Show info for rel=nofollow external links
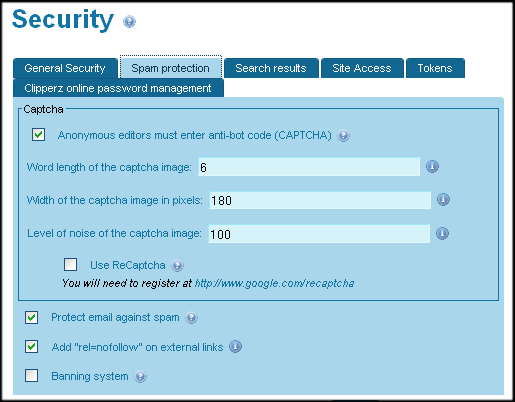 (235, 347)
